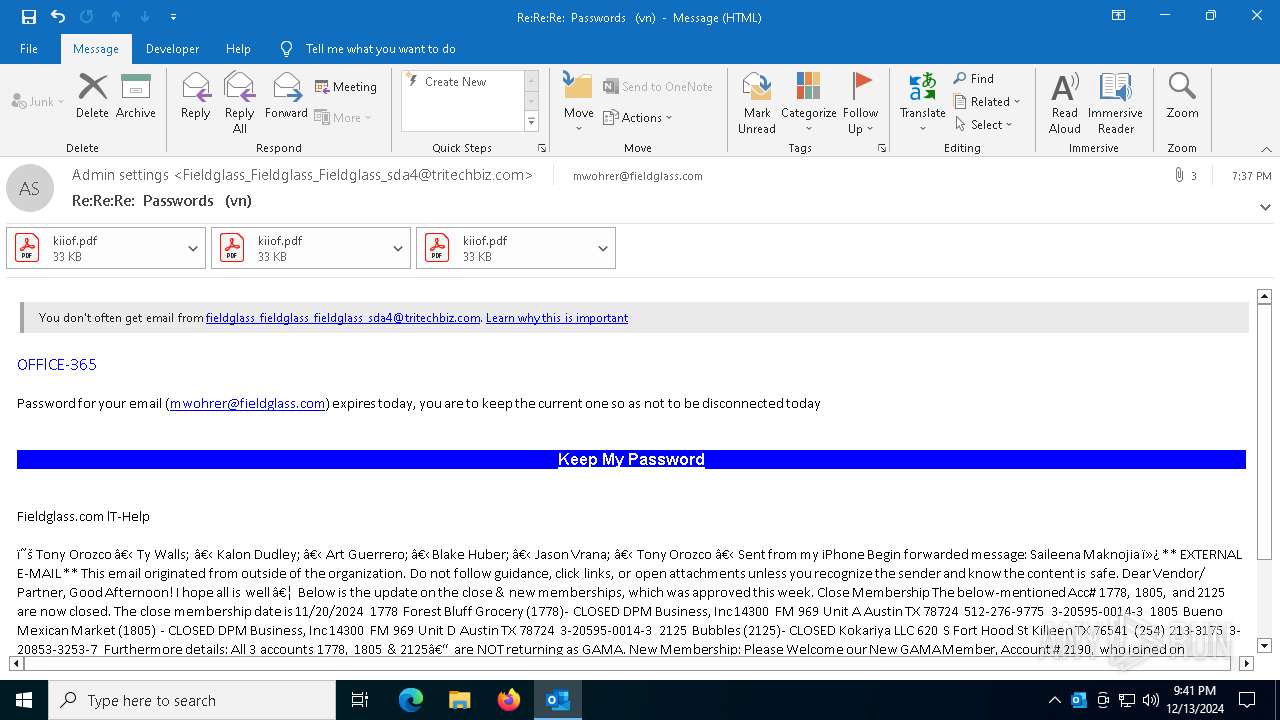Save the message using the floppy icon

(28, 17)
